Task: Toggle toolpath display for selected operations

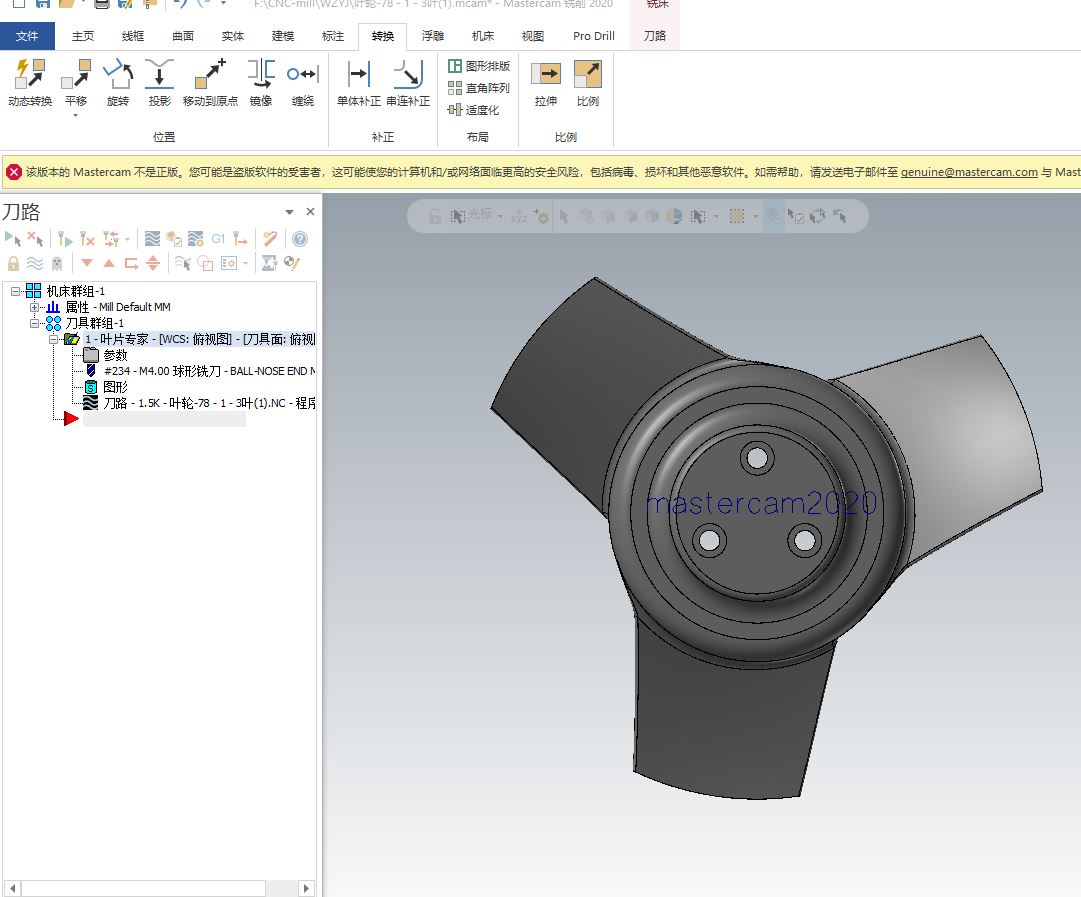Action: pos(34,263)
